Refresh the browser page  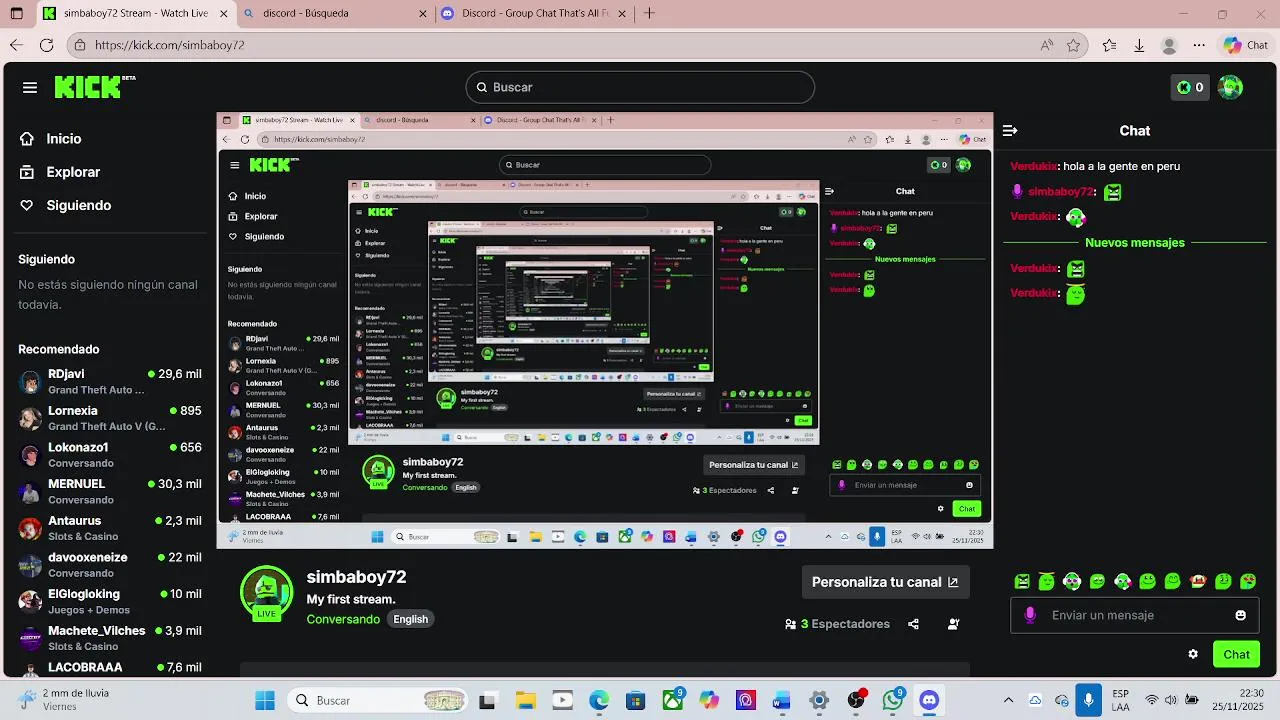pos(46,45)
